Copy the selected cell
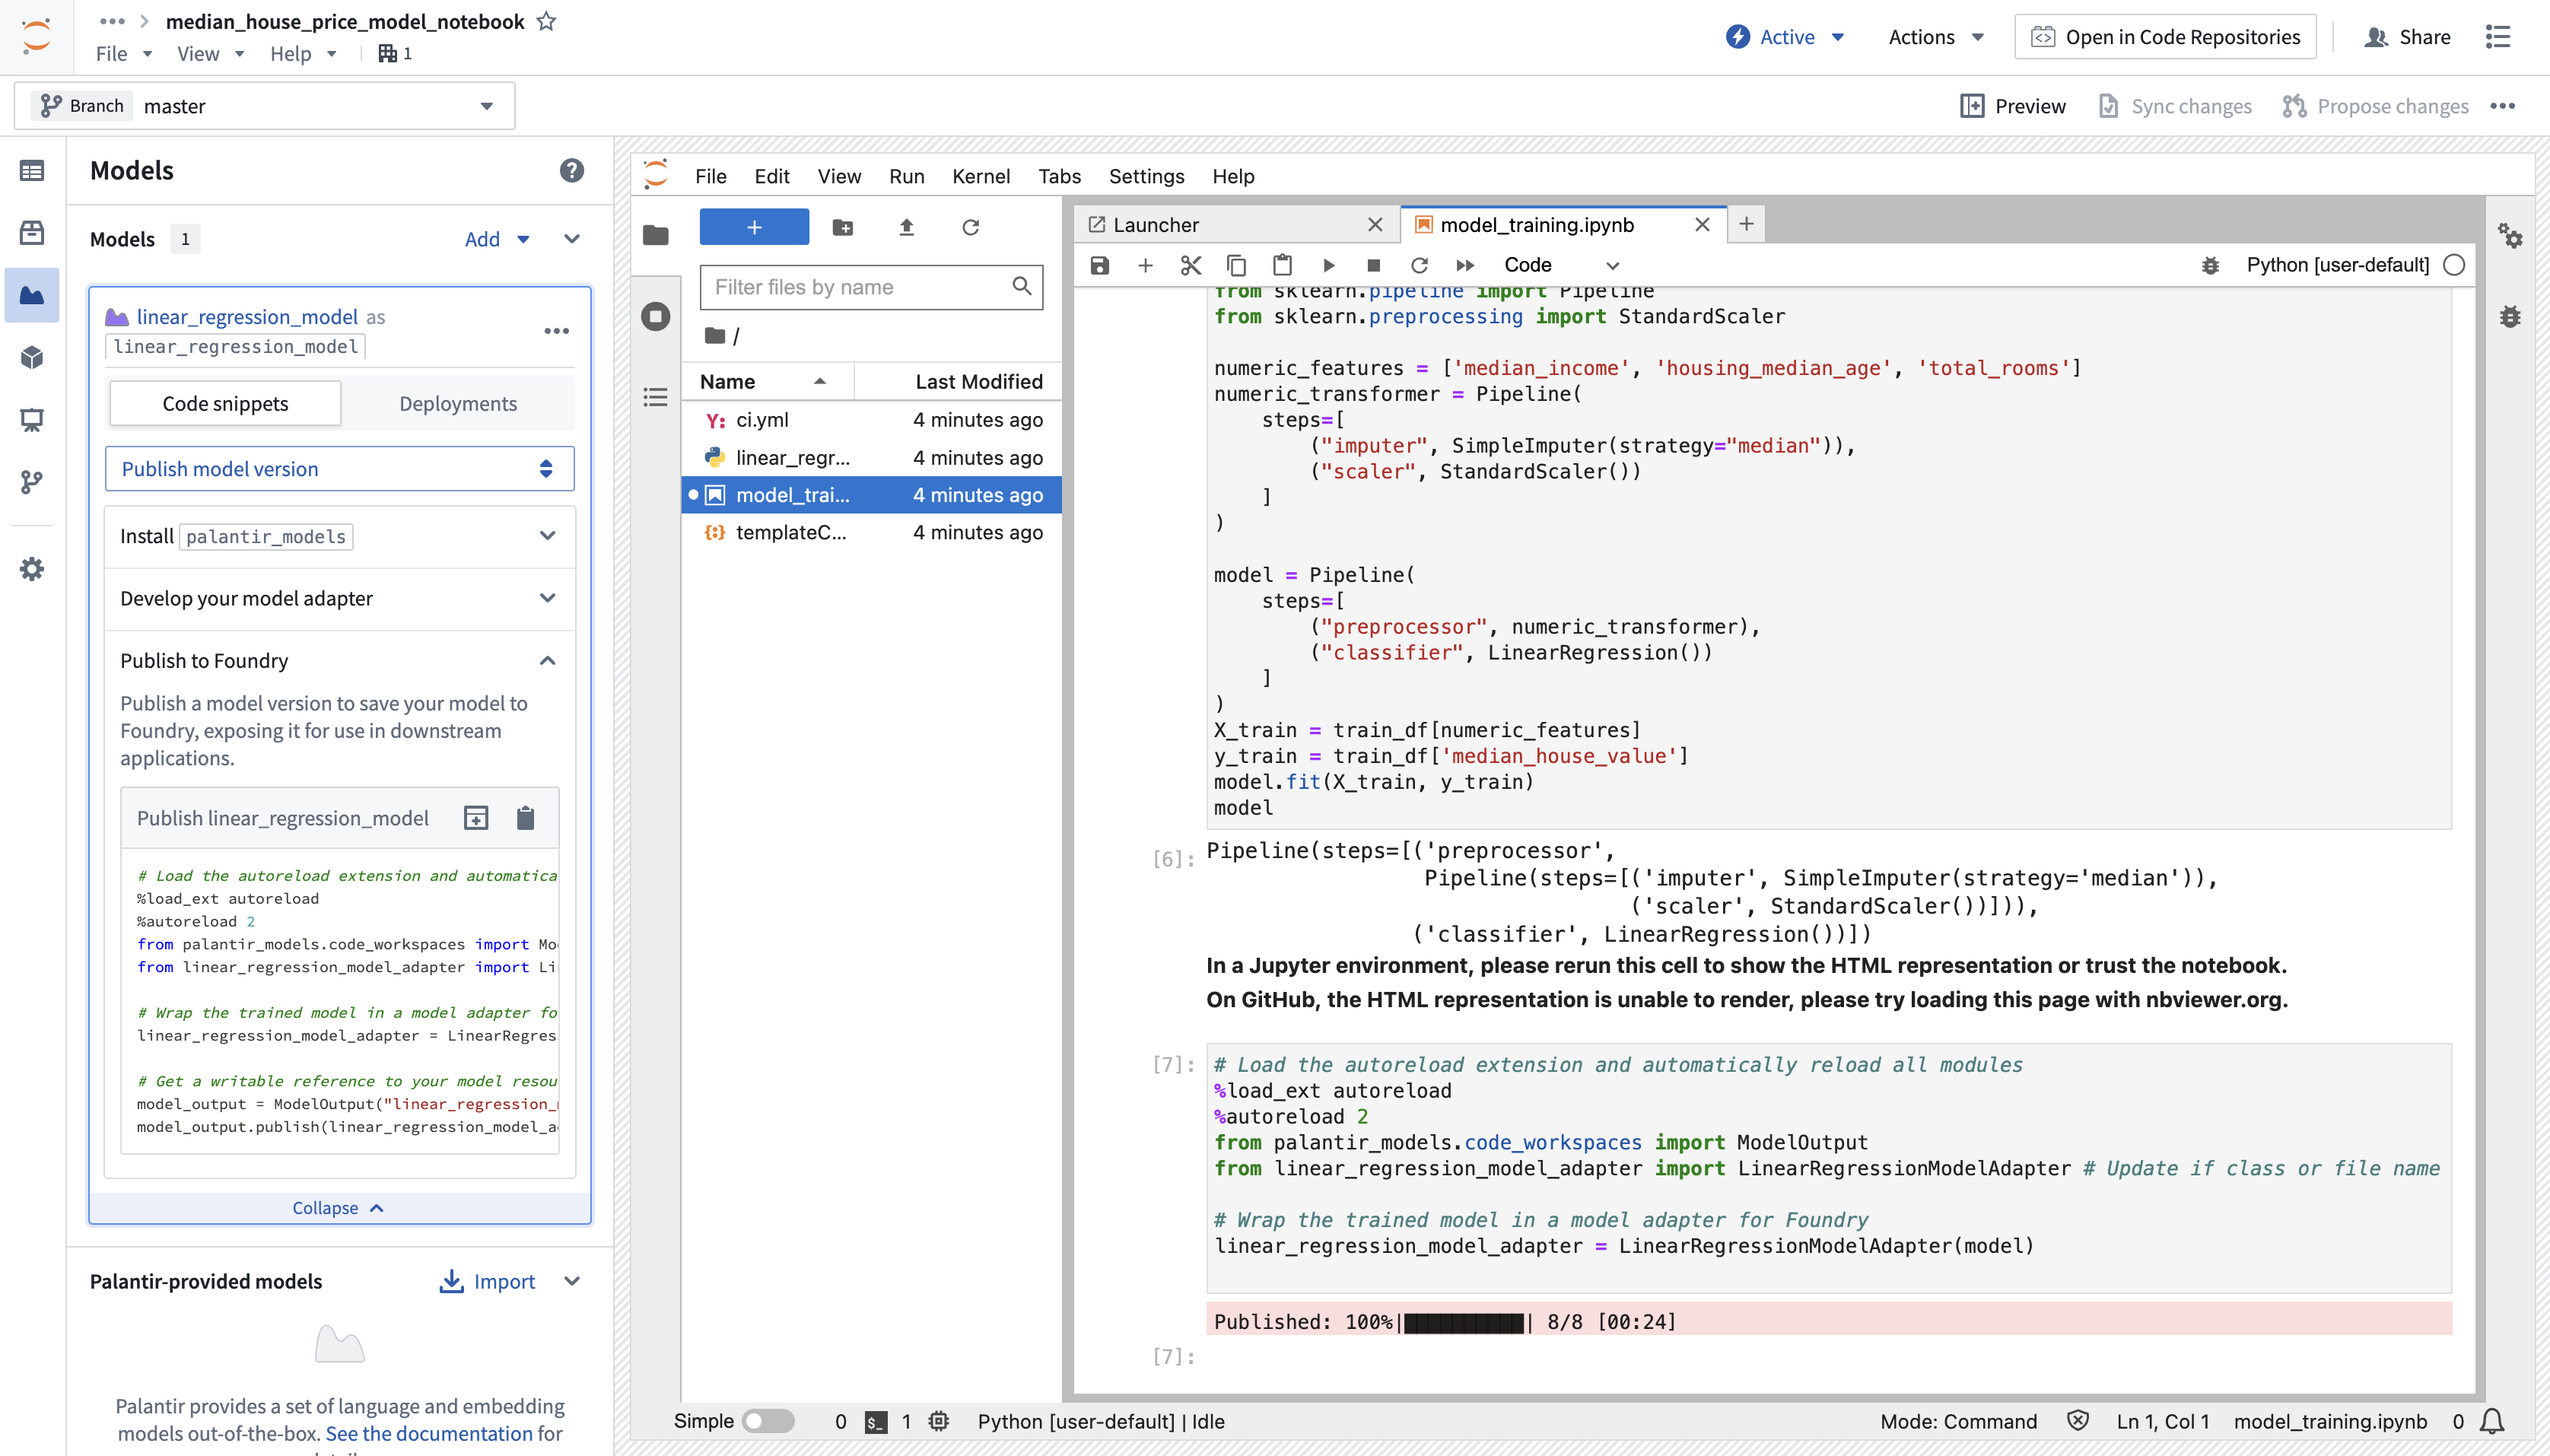This screenshot has width=2550, height=1456. coord(1236,265)
